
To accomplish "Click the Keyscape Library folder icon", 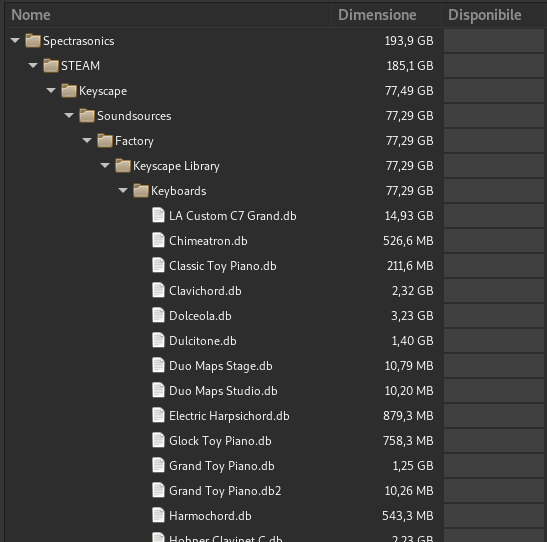I will (x=123, y=166).
